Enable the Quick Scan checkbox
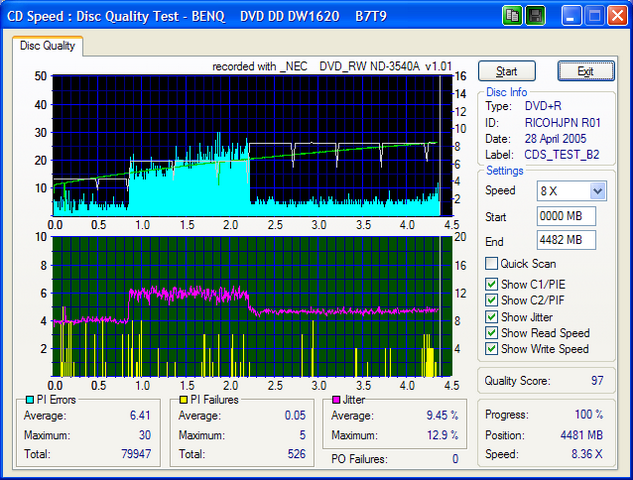The height and width of the screenshot is (480, 633). click(x=491, y=264)
